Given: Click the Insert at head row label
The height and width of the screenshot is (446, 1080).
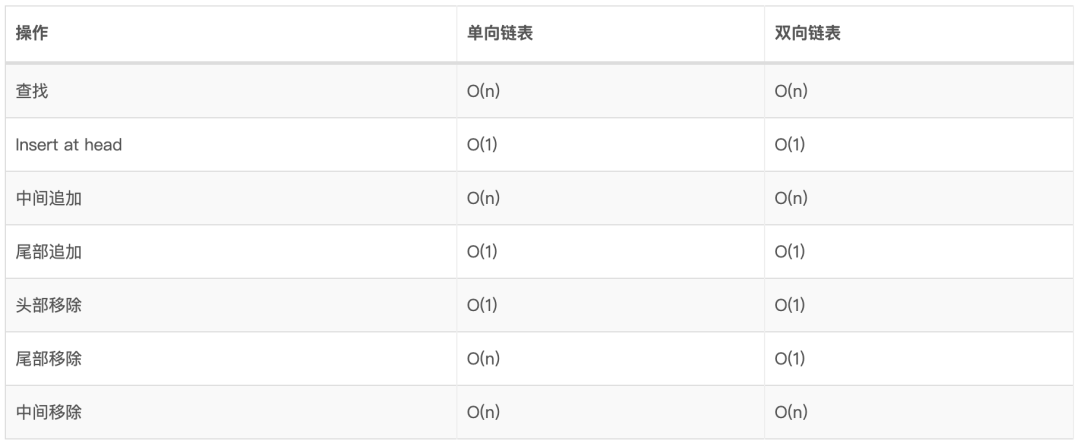Looking at the screenshot, I should tap(69, 145).
